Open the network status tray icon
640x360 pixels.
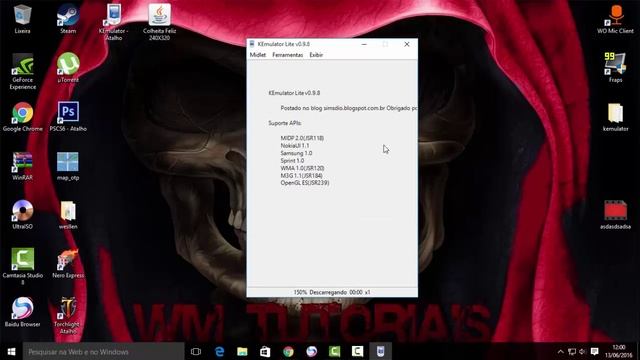click(x=572, y=351)
